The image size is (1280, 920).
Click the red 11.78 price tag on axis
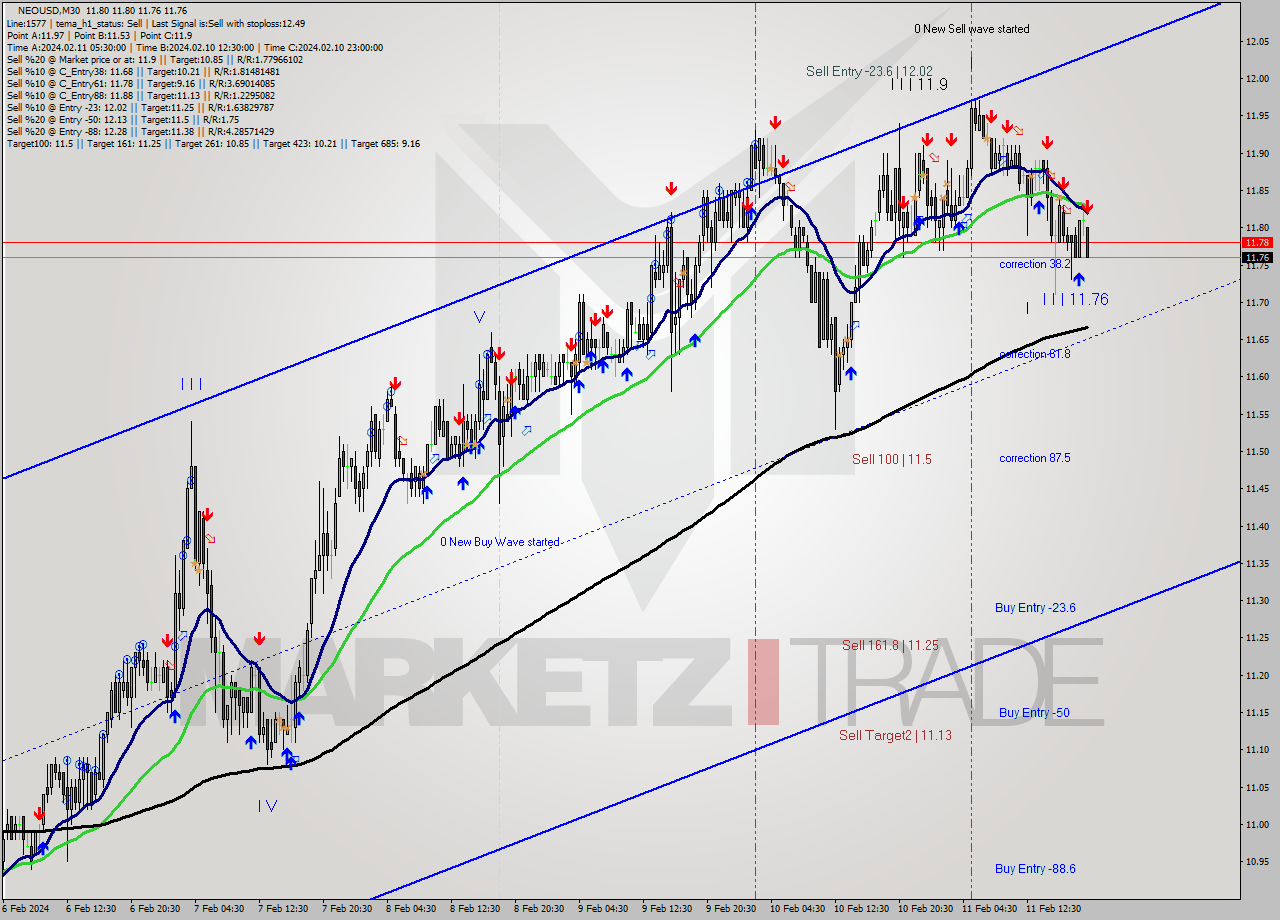[1257, 242]
